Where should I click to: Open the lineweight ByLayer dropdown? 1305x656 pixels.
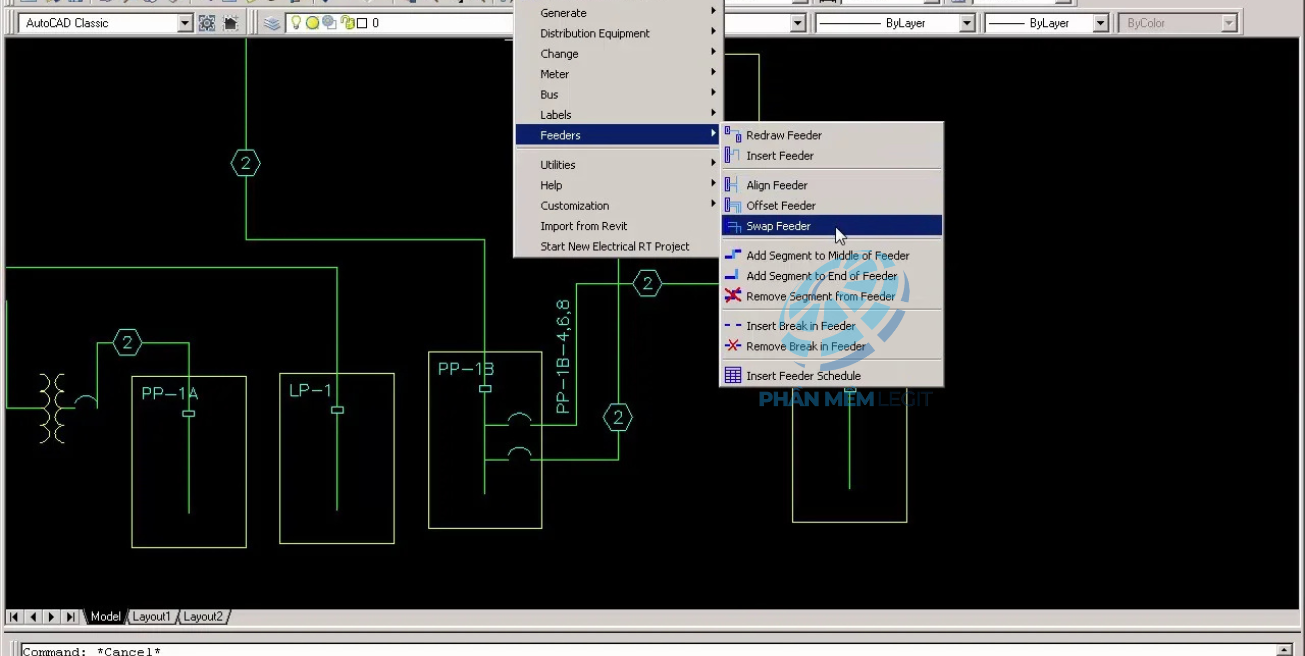tap(1101, 23)
